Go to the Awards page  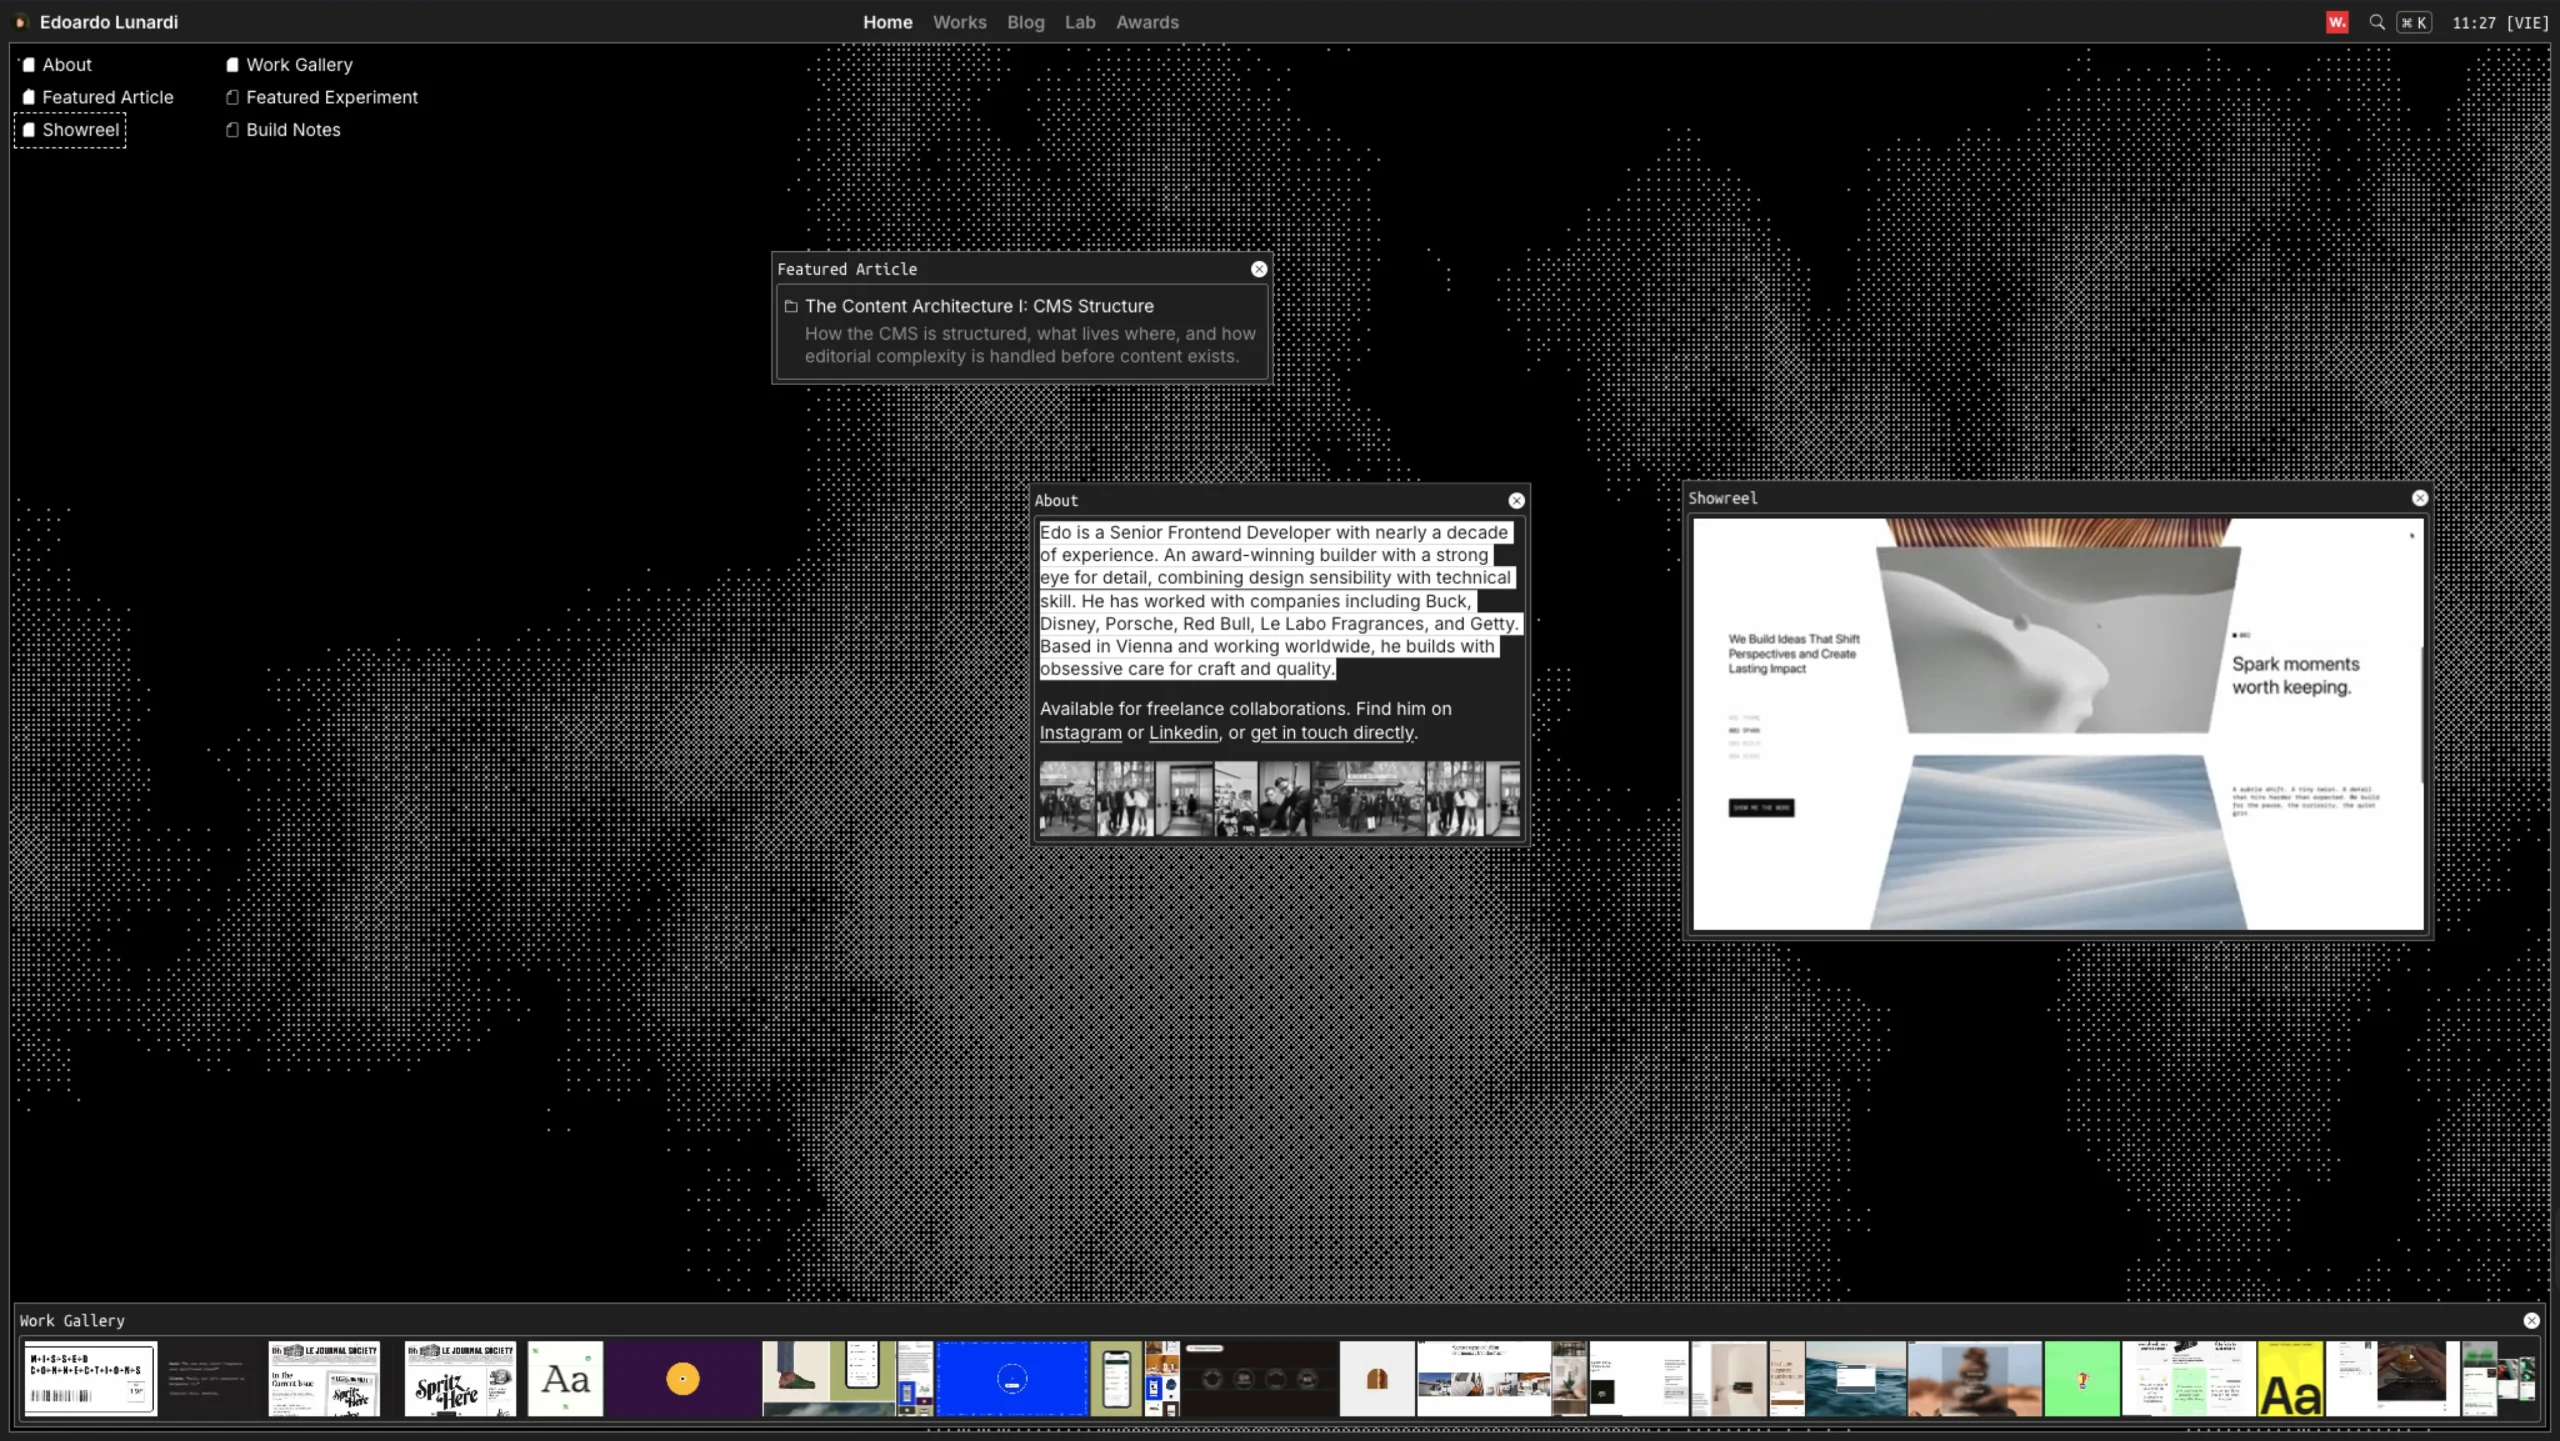[1147, 22]
